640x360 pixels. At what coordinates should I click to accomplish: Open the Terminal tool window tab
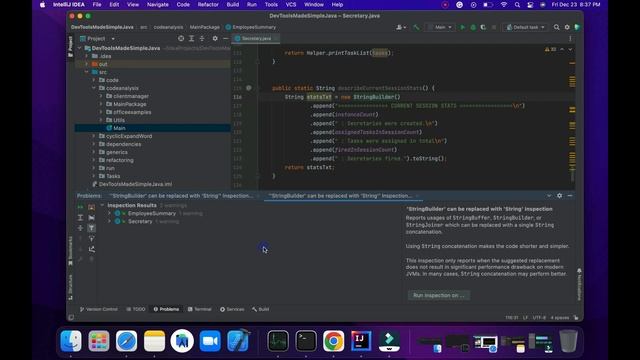(200, 309)
